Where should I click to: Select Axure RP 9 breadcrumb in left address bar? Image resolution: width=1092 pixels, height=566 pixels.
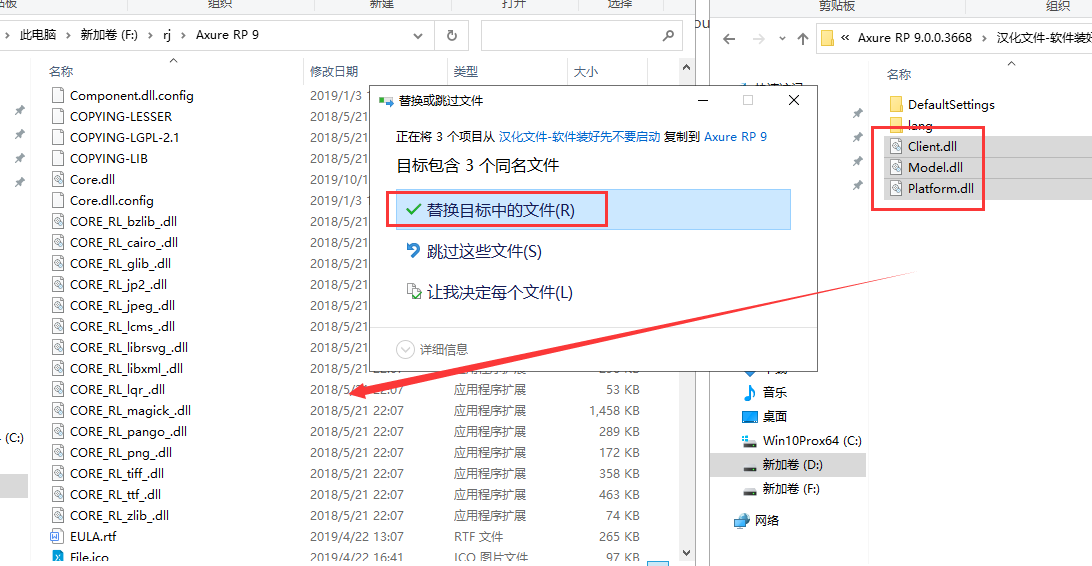(x=227, y=35)
